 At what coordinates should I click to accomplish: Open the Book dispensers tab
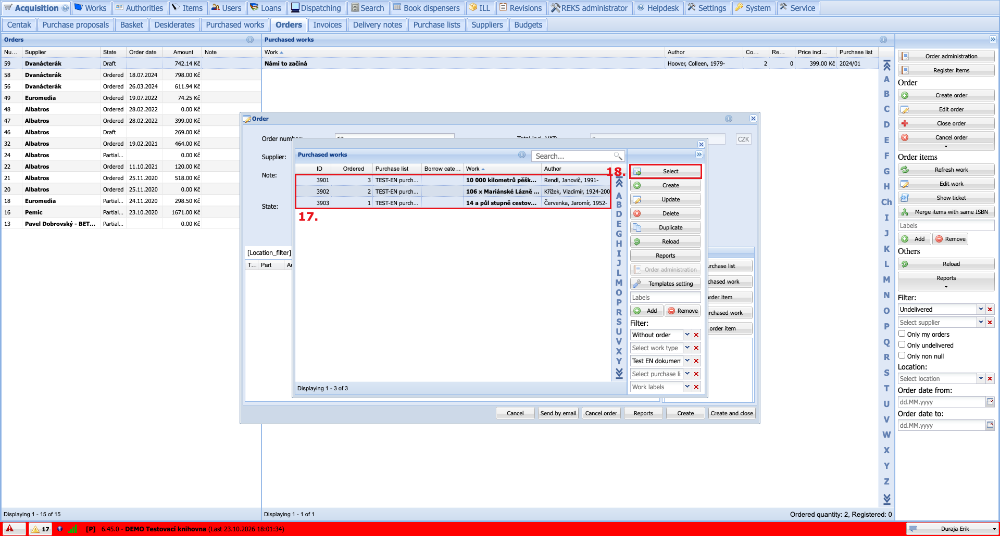point(426,8)
